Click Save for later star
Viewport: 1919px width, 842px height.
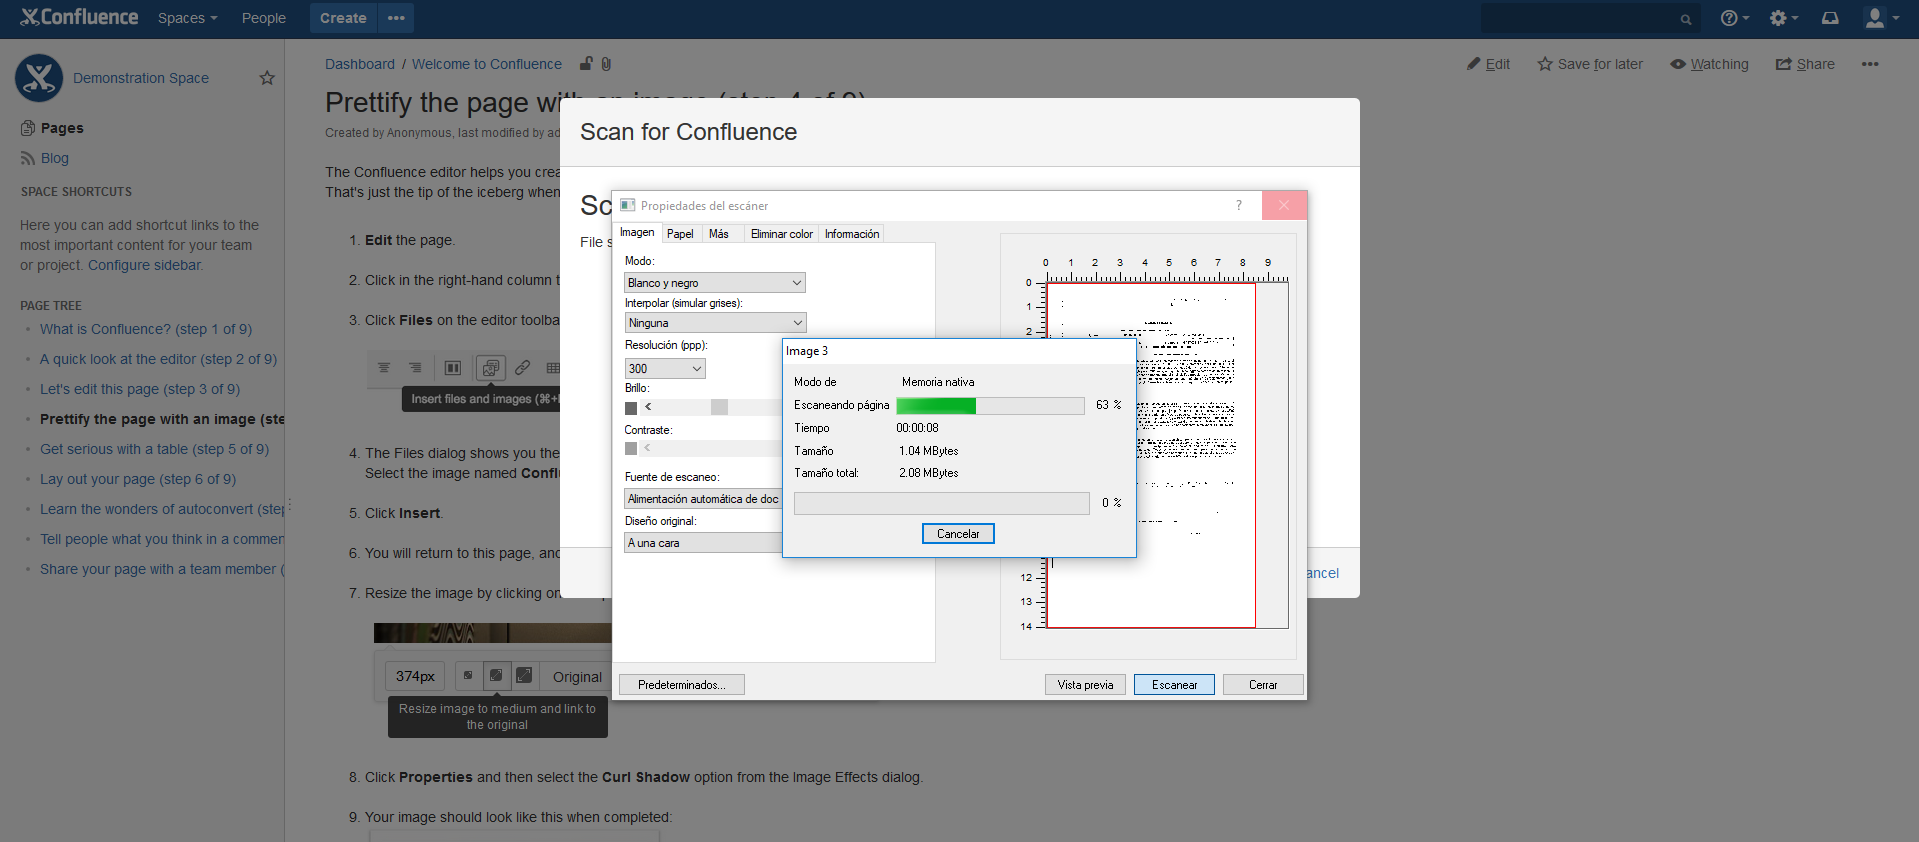pyautogui.click(x=1590, y=64)
